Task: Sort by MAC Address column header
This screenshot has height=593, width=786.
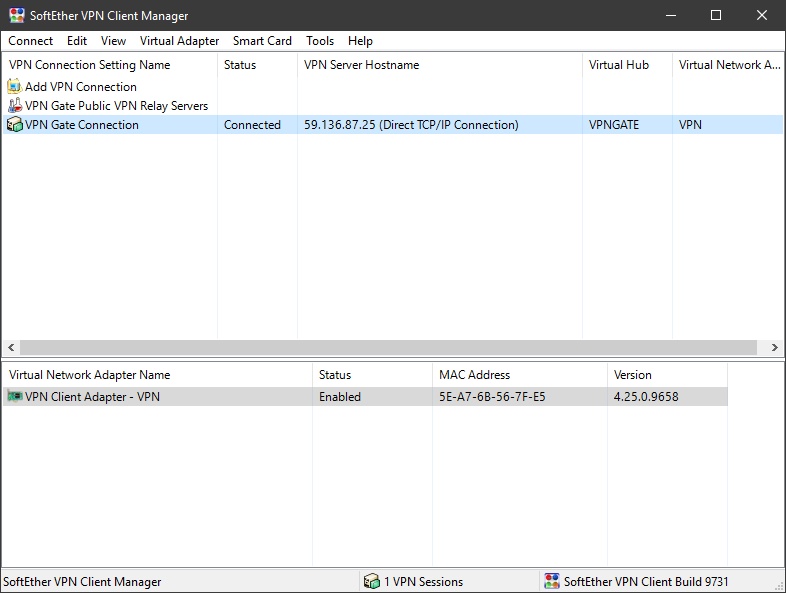Action: 520,375
